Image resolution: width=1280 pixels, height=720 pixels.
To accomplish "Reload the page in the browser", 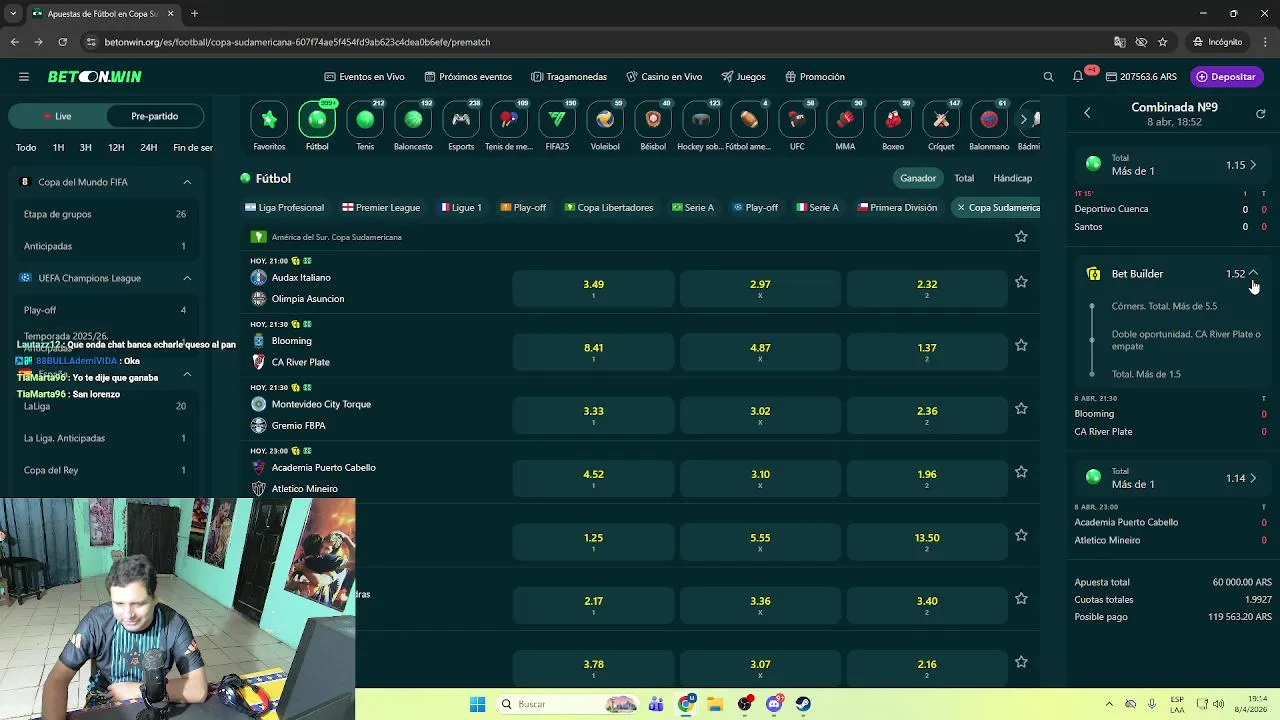I will pyautogui.click(x=62, y=42).
